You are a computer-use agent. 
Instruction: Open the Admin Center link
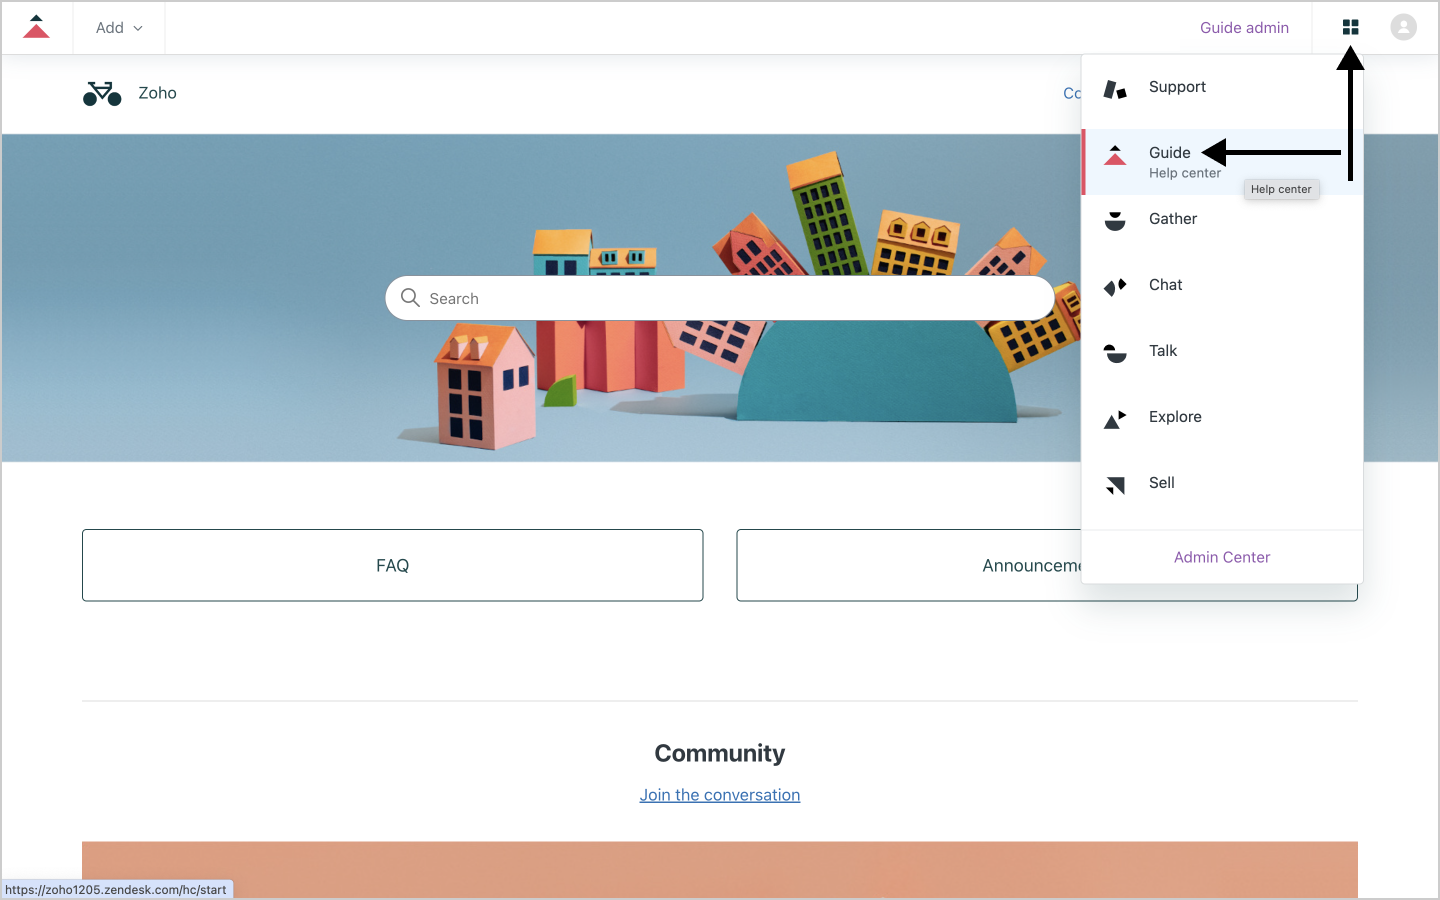(x=1222, y=557)
